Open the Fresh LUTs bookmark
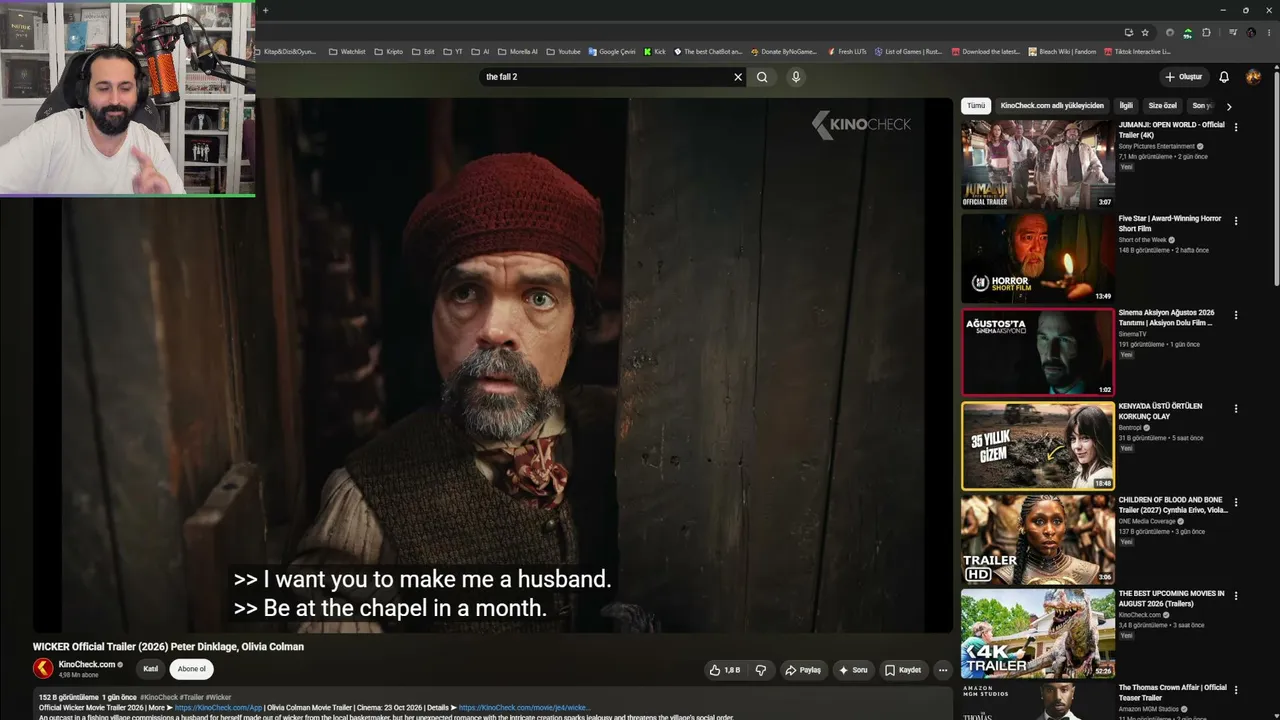This screenshot has width=1280, height=720. (x=847, y=52)
